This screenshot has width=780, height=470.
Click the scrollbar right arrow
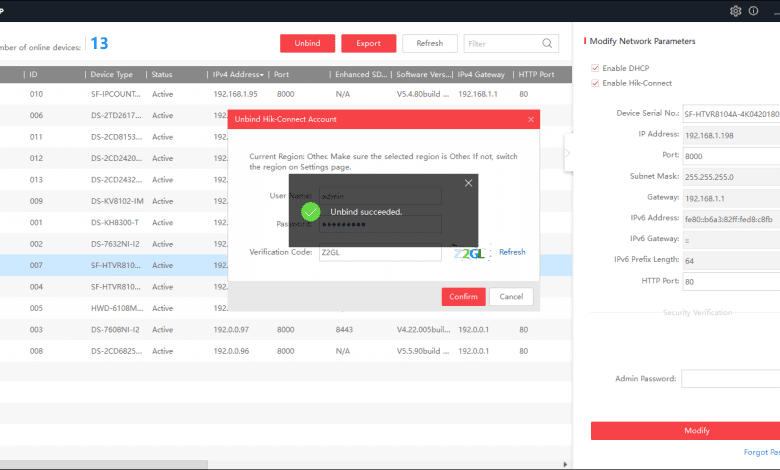coord(565,465)
